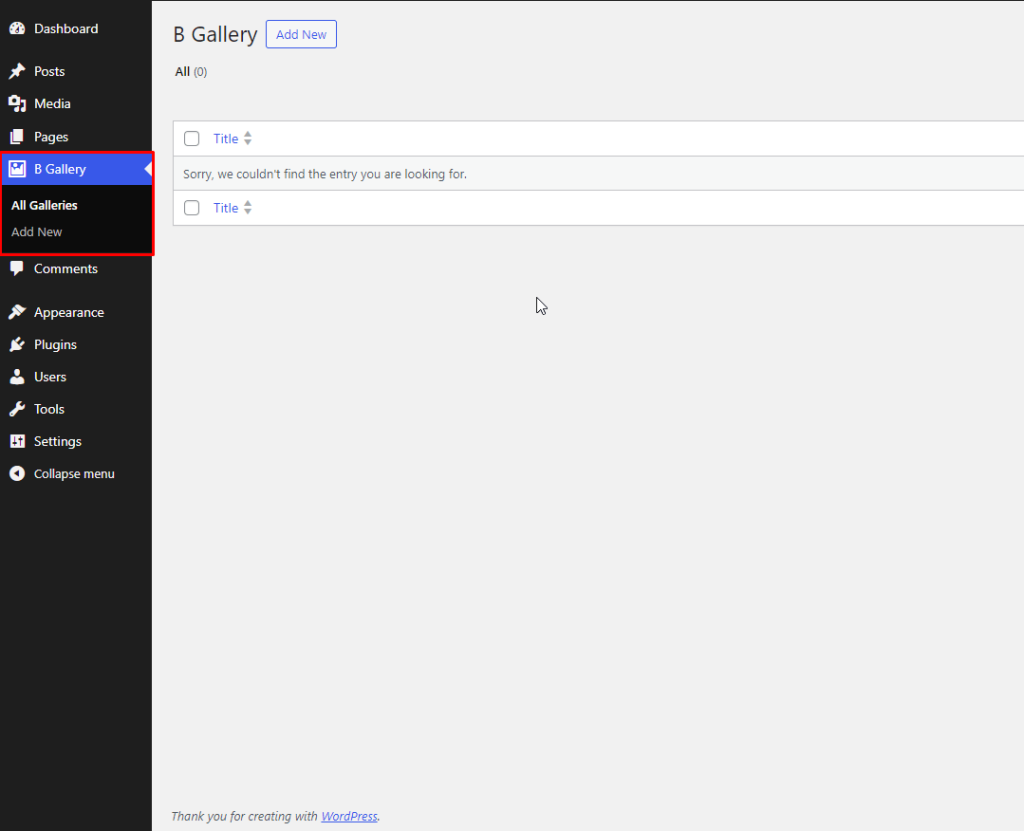Click the Tools wrench icon
This screenshot has width=1024, height=831.
click(x=17, y=409)
